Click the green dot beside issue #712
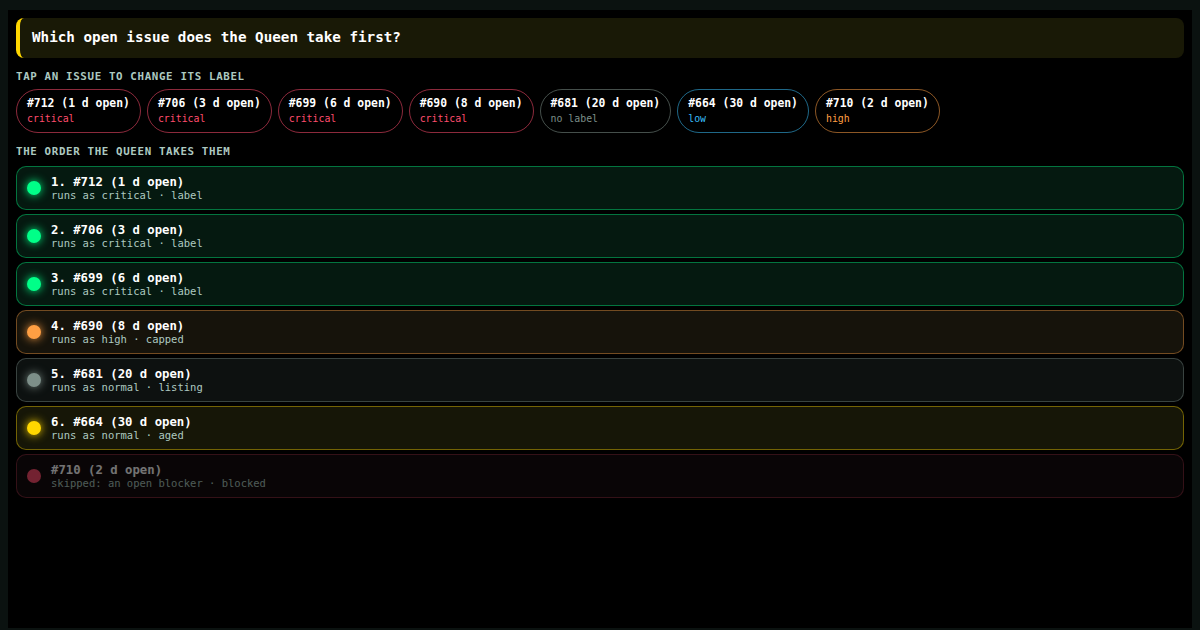The height and width of the screenshot is (630, 1200). tap(34, 188)
